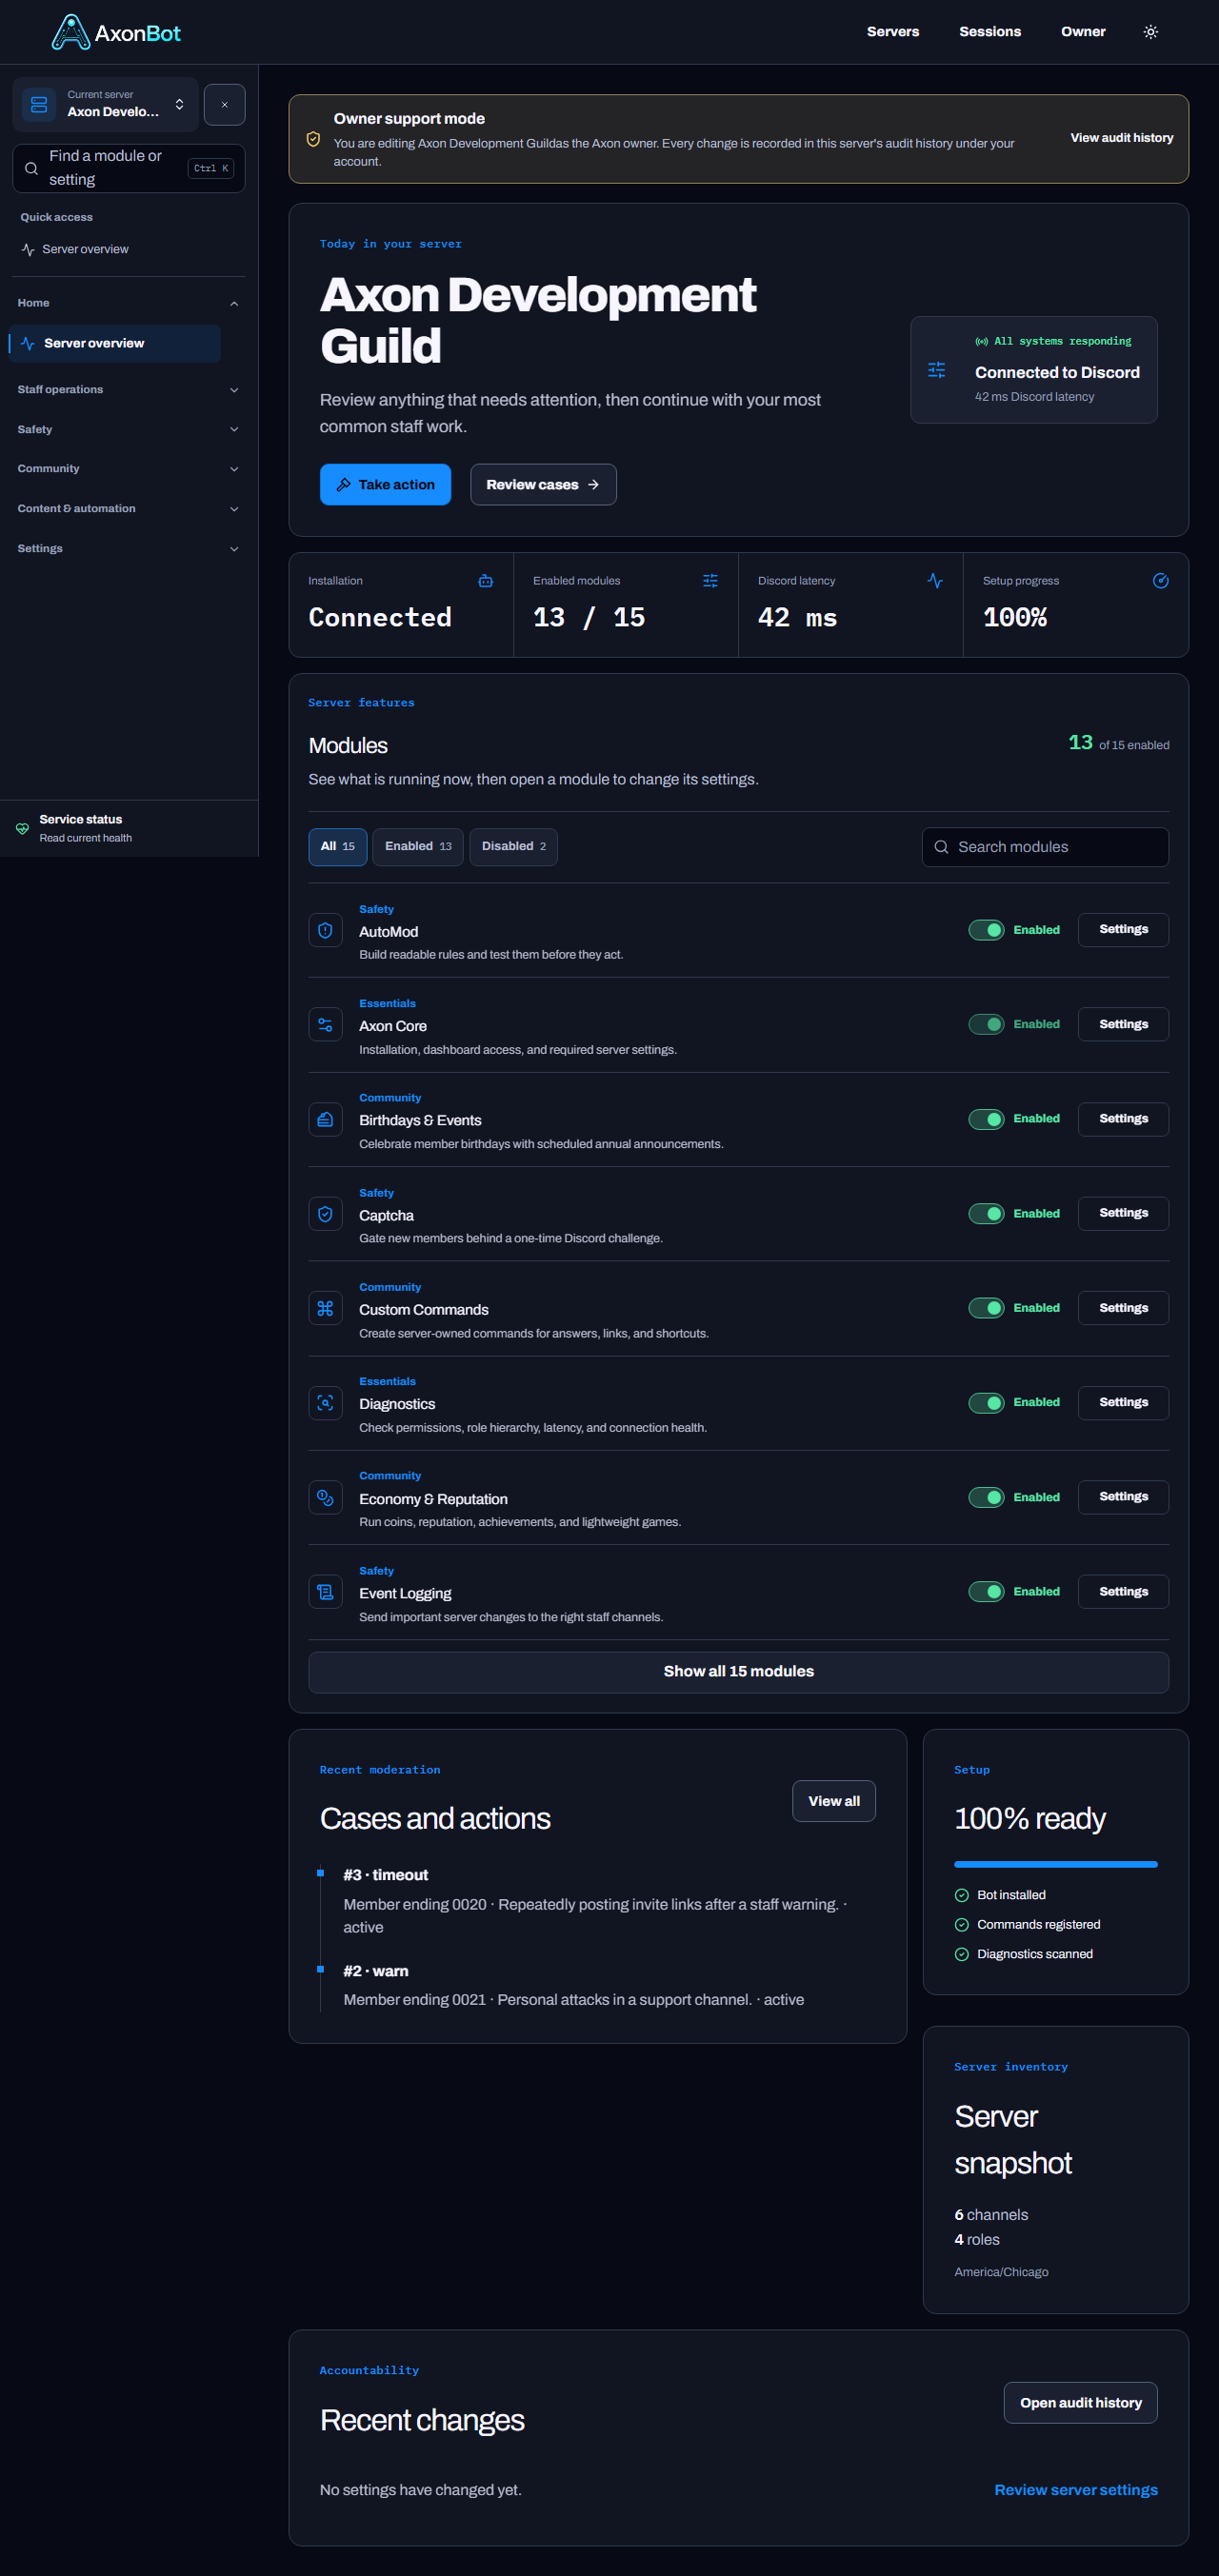The image size is (1219, 2576).
Task: Open the Sessions nav item
Action: click(x=990, y=32)
